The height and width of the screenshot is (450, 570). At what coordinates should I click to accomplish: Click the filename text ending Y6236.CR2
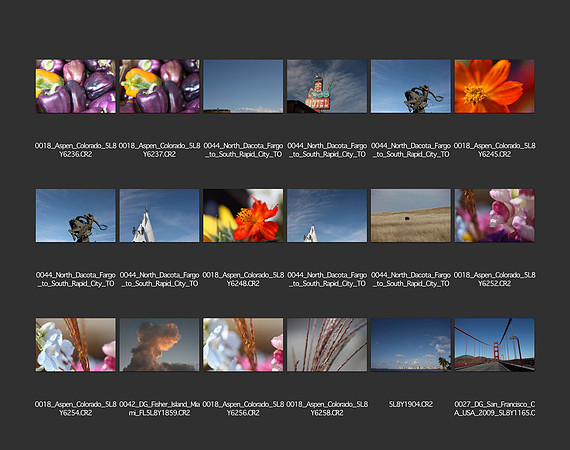(x=76, y=150)
